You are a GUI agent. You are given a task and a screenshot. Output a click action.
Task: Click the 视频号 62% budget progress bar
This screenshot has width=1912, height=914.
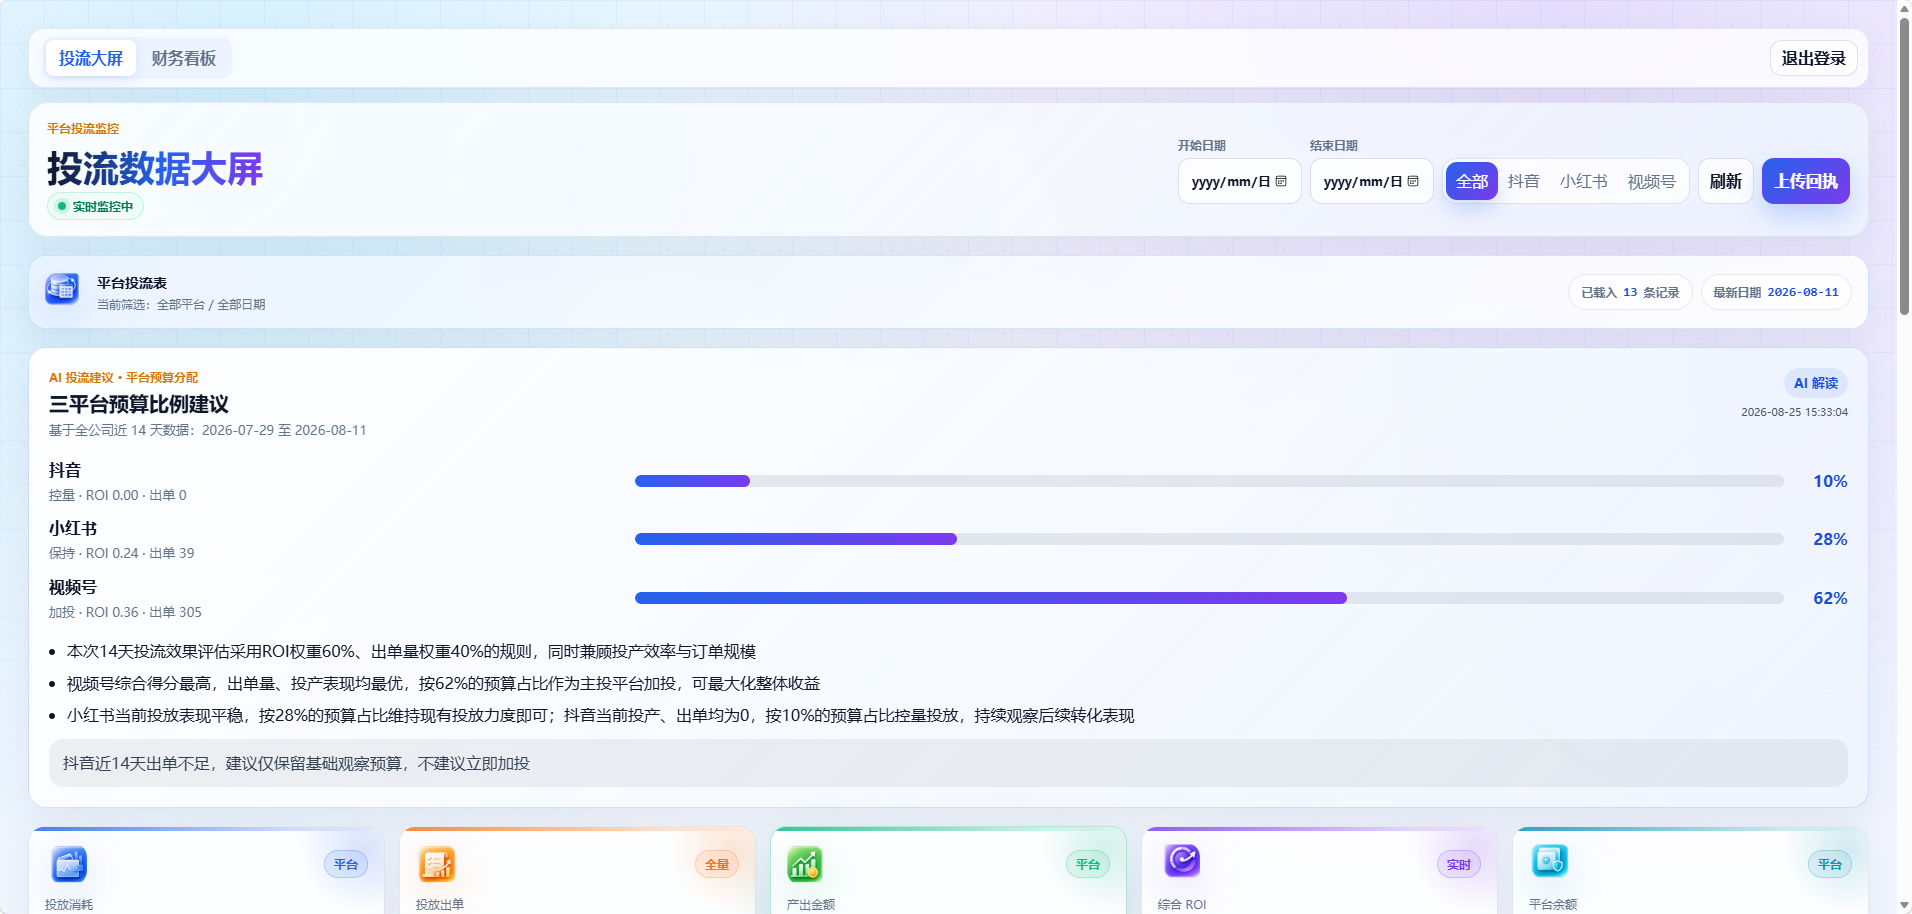(x=1209, y=598)
